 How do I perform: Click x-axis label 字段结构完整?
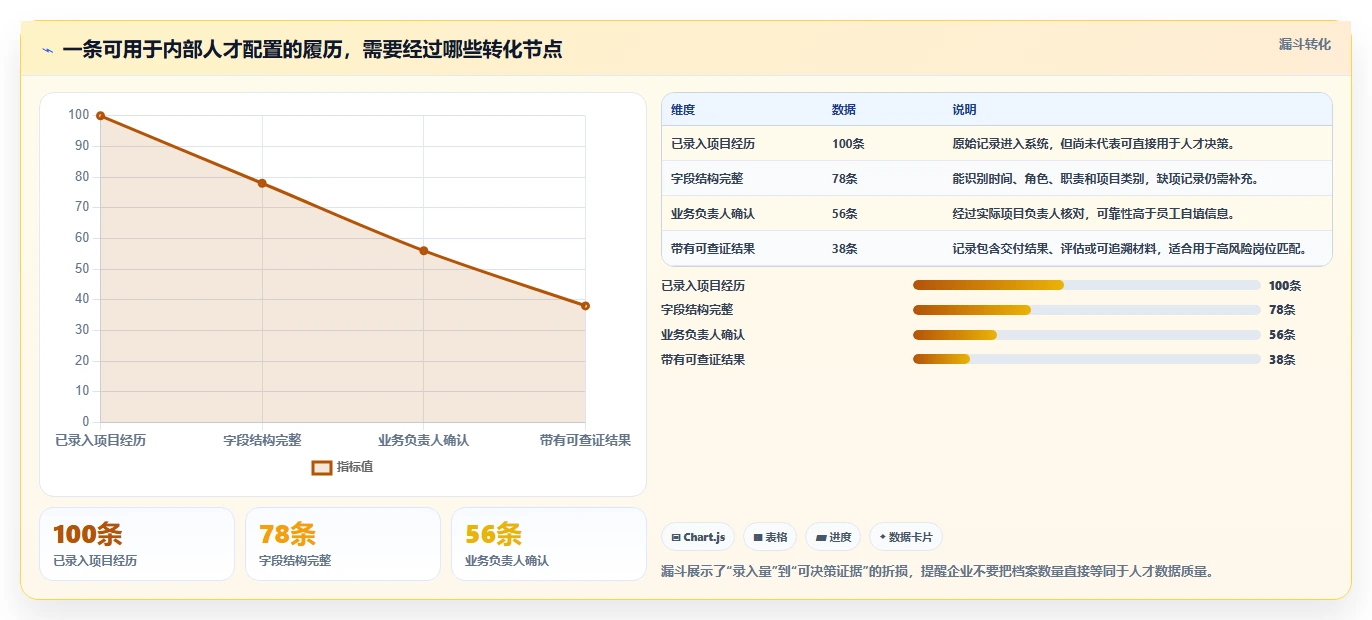pos(262,440)
